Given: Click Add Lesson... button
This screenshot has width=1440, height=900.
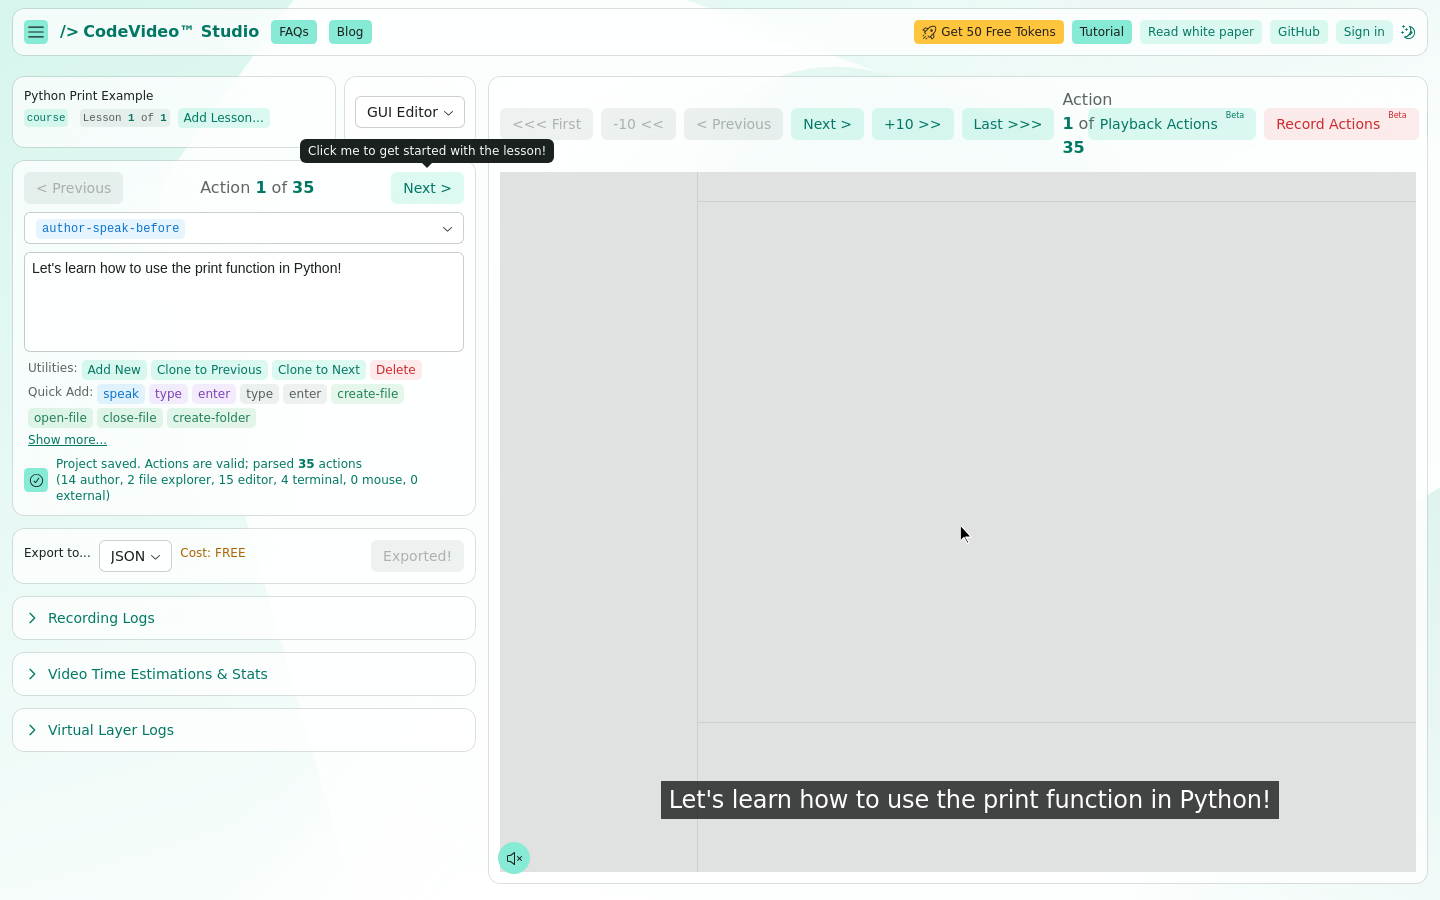Looking at the screenshot, I should pos(224,118).
